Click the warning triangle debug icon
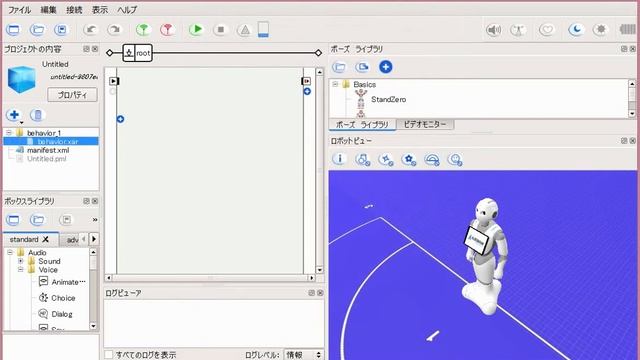Viewport: 640px width, 360px height. tap(244, 30)
